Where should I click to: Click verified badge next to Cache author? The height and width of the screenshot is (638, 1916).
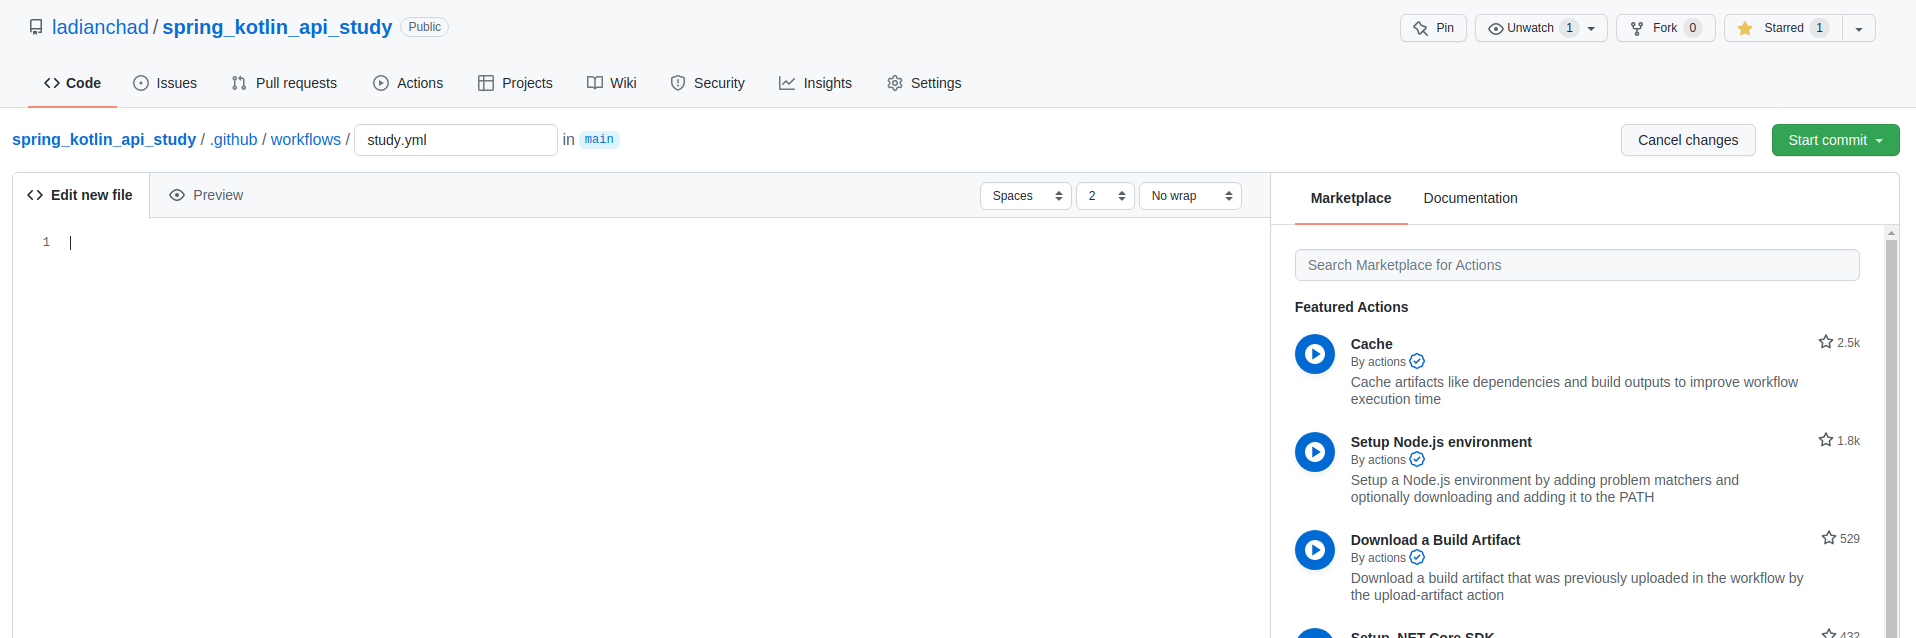pyautogui.click(x=1417, y=362)
